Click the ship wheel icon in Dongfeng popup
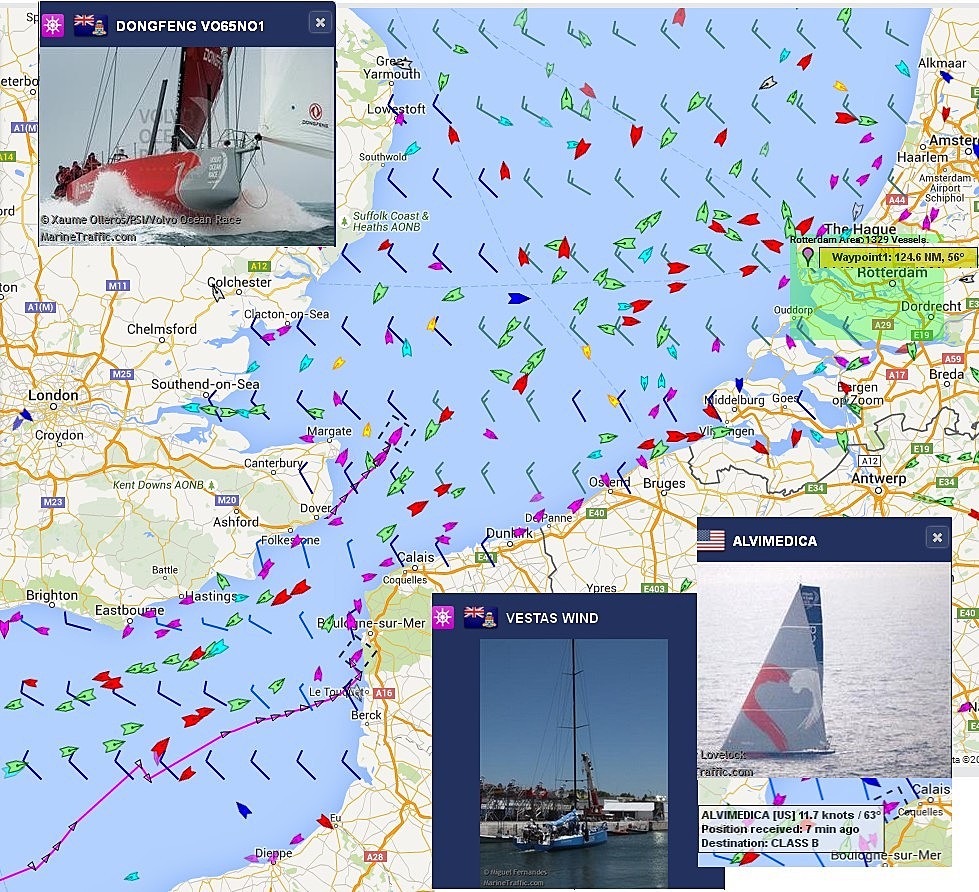Image resolution: width=979 pixels, height=892 pixels. coord(53,26)
